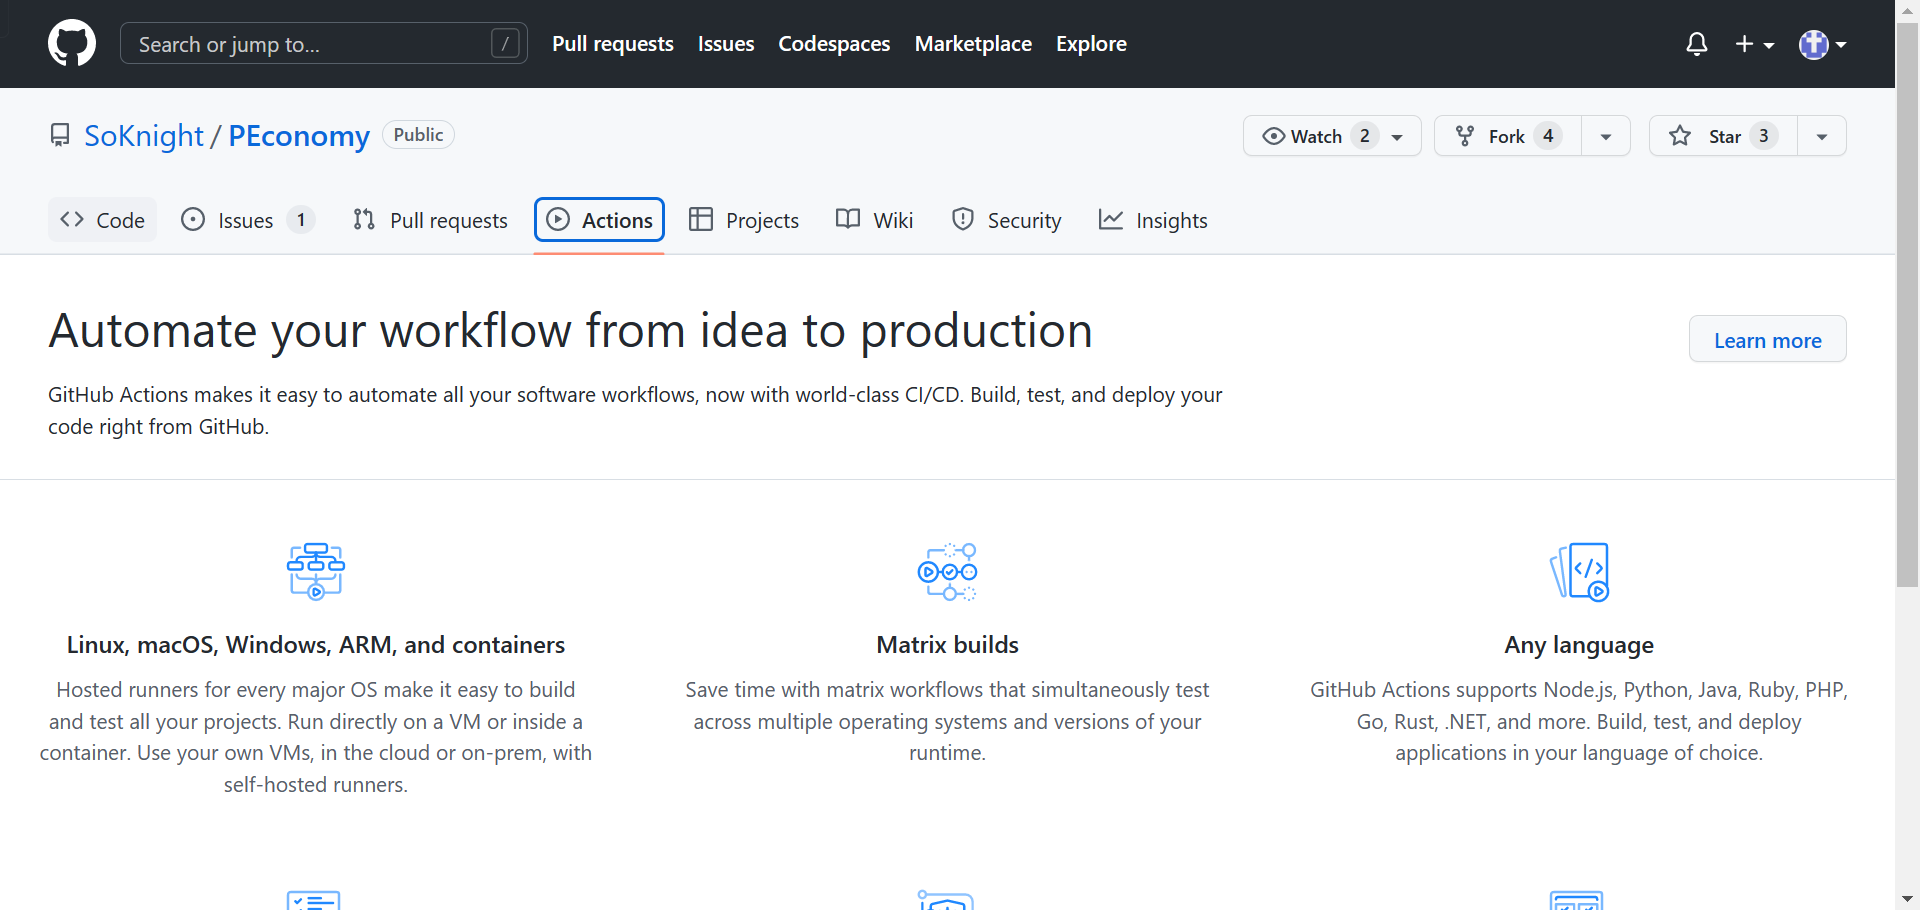Open the user avatar menu

[x=1822, y=44]
